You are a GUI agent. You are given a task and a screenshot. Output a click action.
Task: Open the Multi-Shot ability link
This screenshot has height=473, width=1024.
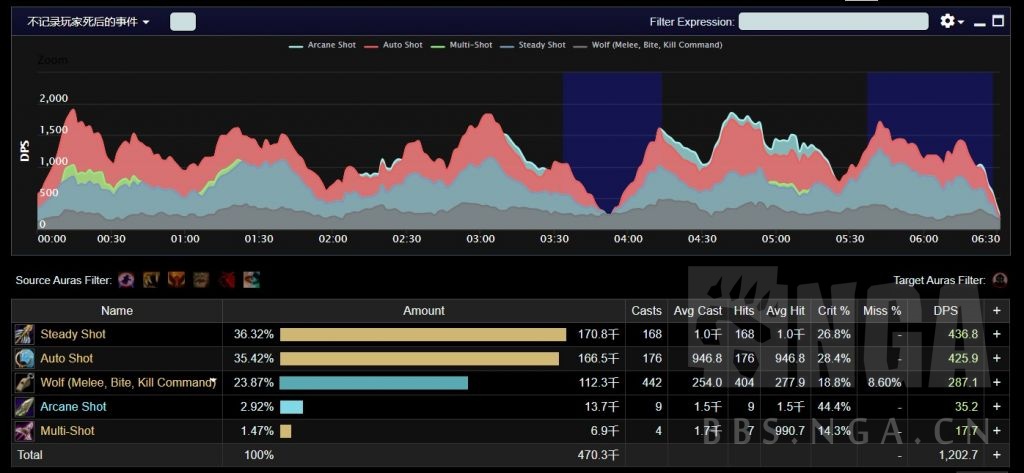tap(67, 431)
